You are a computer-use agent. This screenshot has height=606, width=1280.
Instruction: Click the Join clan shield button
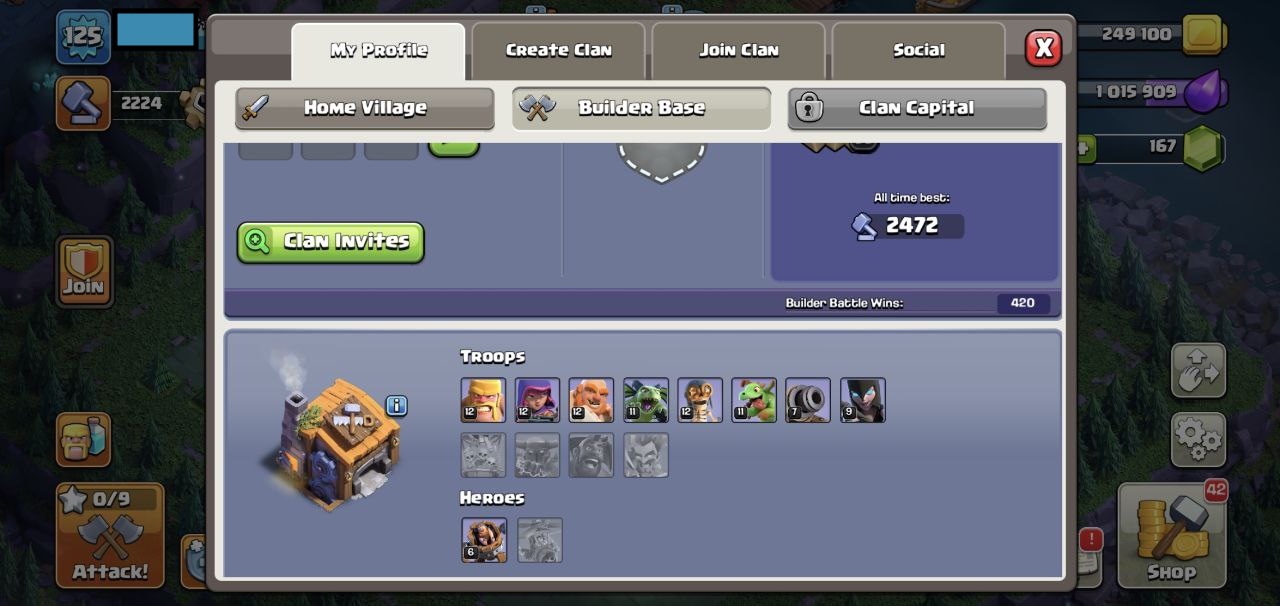point(84,271)
